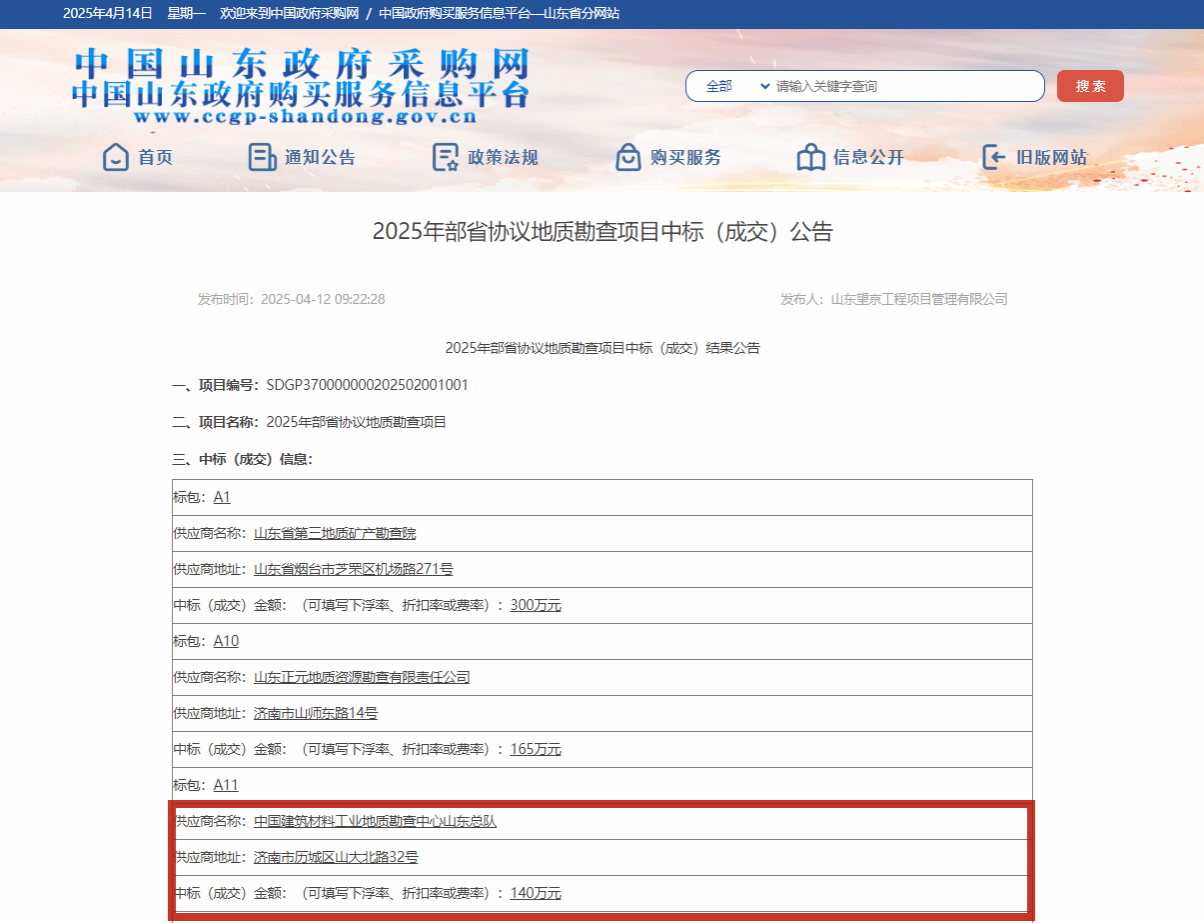The width and height of the screenshot is (1204, 923).
Task: Click the home icon beside 首页
Action: pos(116,157)
